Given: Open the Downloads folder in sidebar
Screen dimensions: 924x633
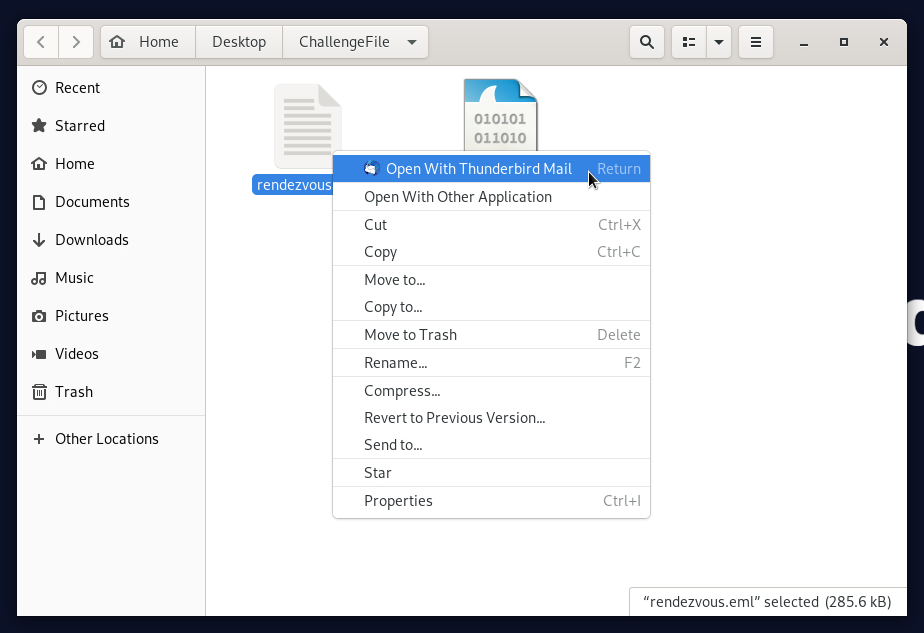Looking at the screenshot, I should click(91, 240).
